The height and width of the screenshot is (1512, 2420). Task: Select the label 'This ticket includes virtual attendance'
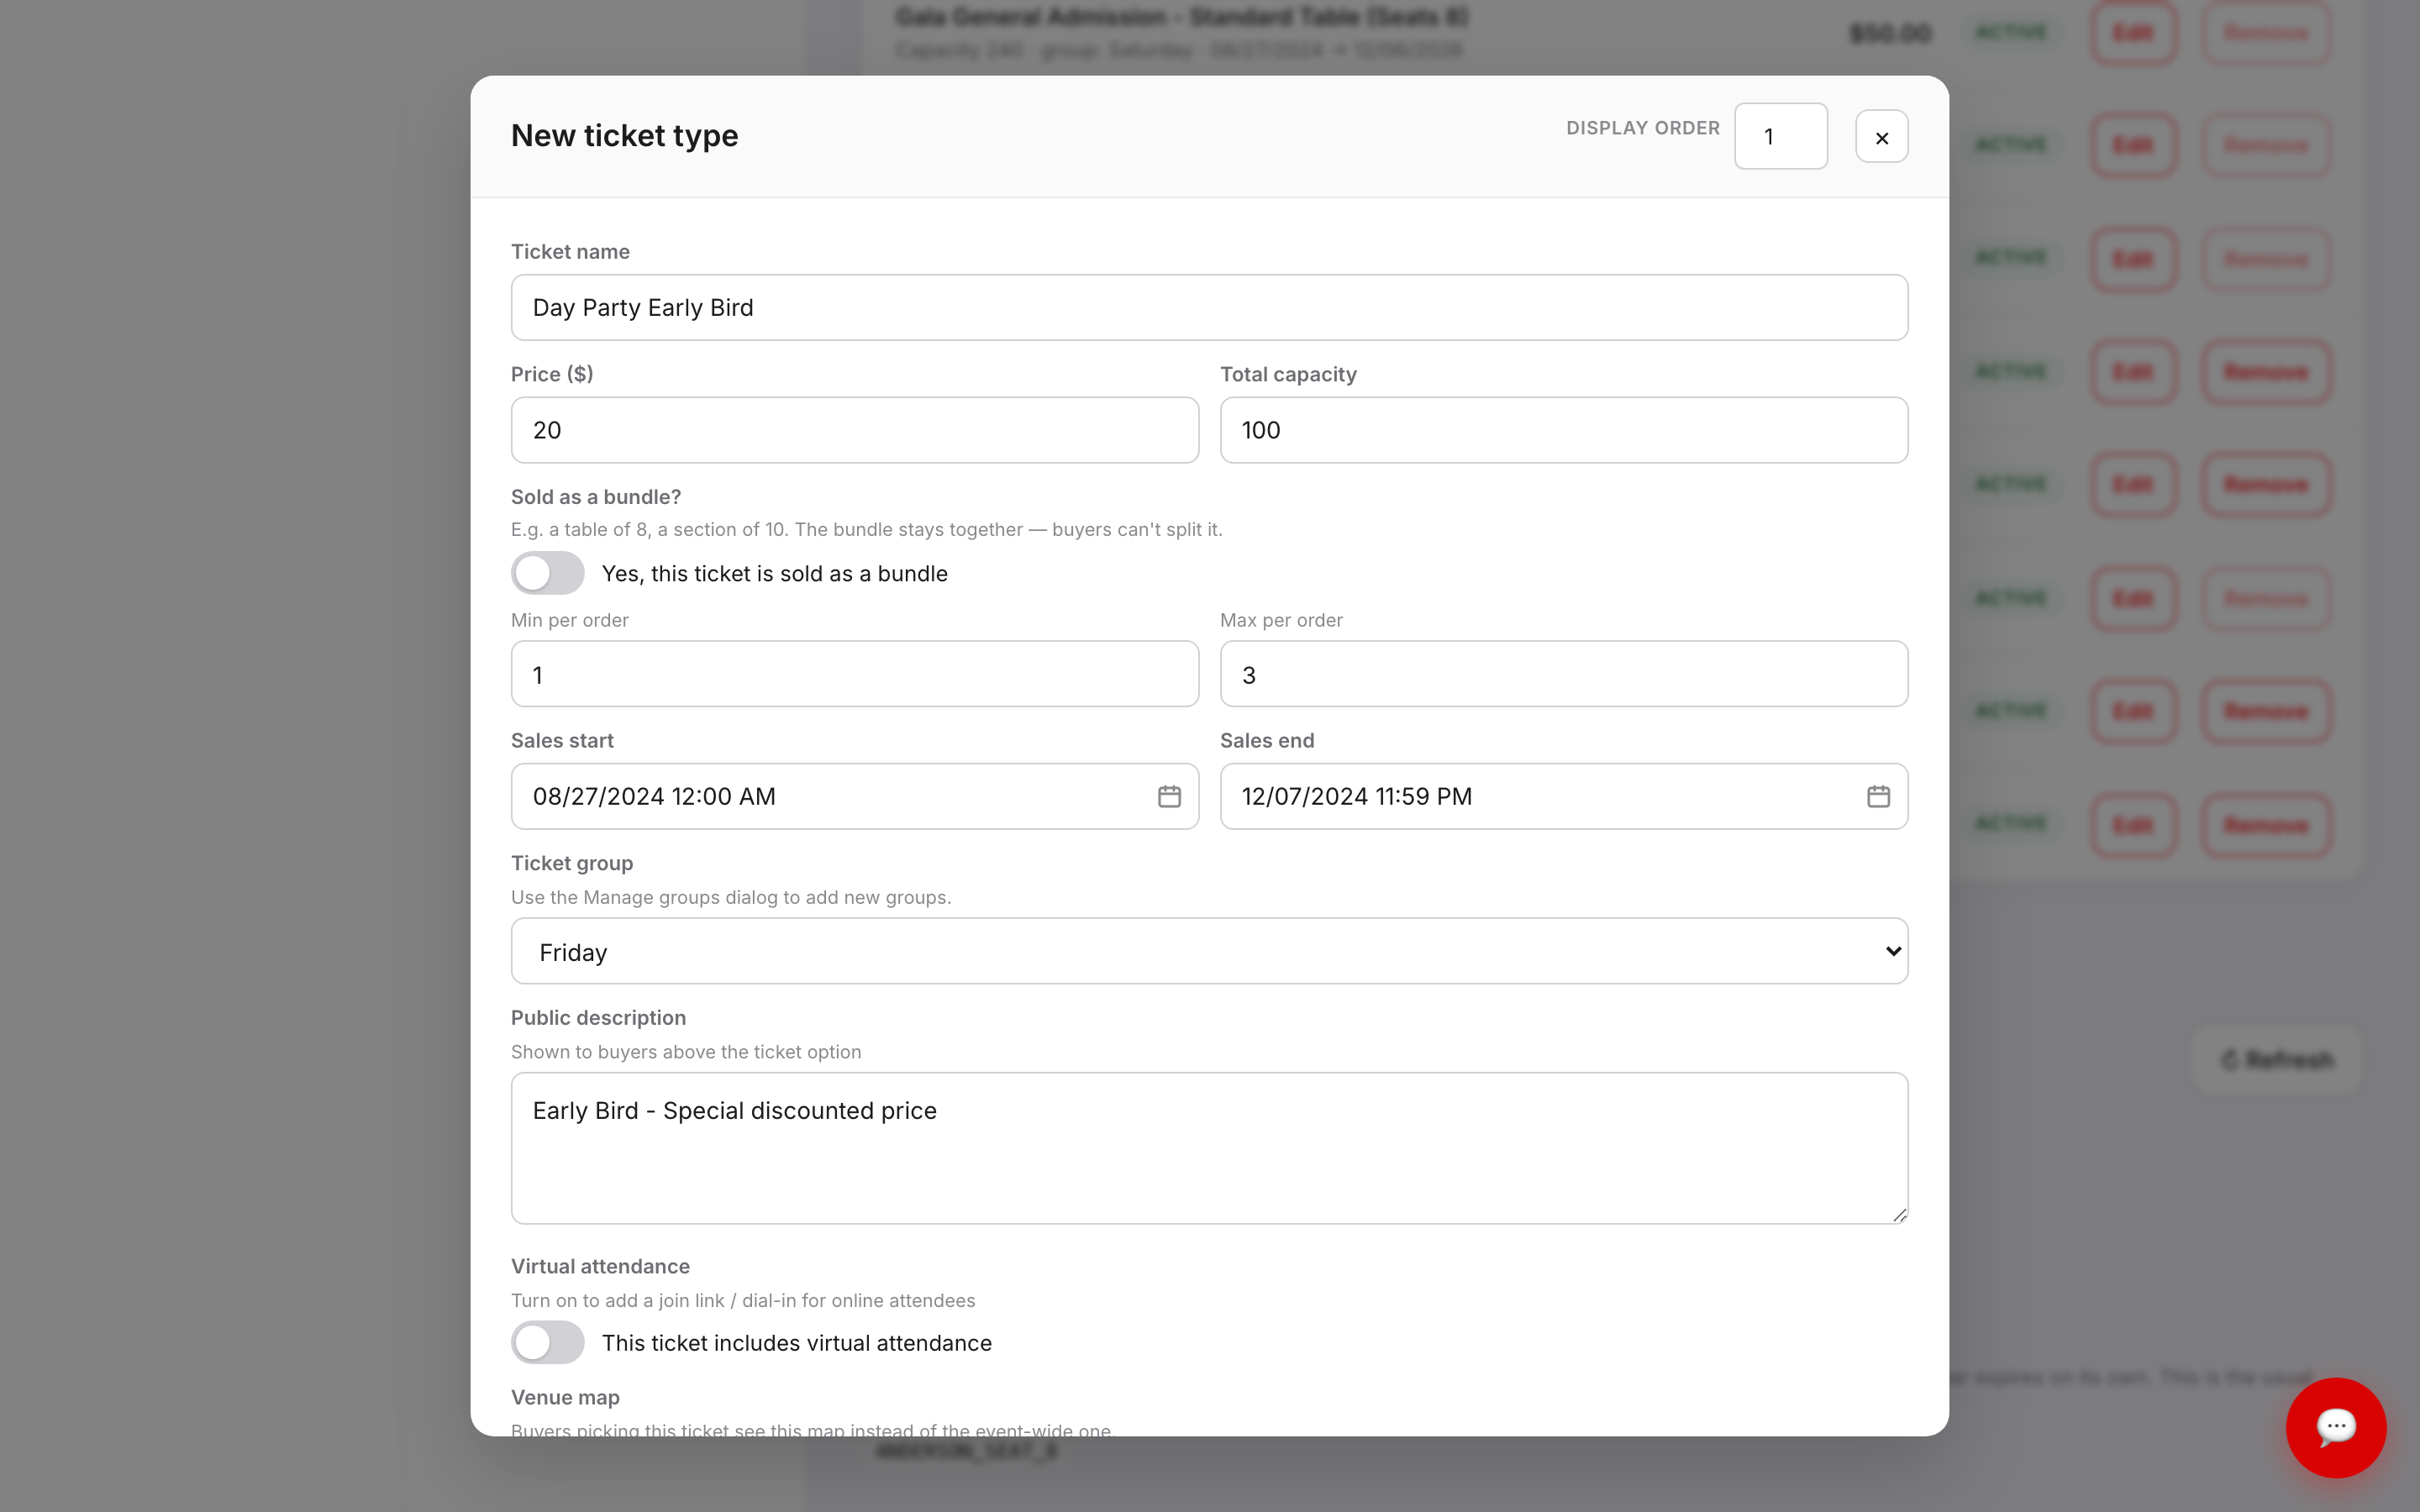tap(796, 1343)
